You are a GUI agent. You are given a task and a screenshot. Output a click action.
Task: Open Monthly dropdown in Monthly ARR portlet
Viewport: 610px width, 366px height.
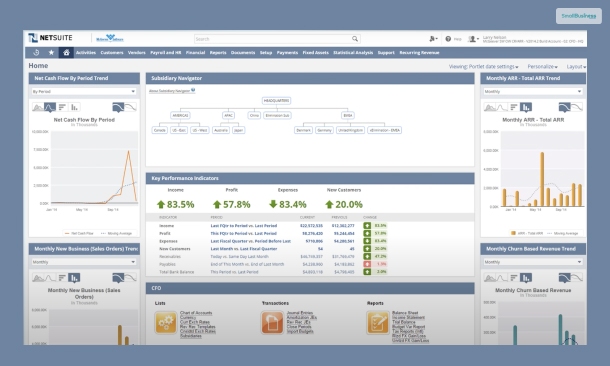click(x=533, y=91)
